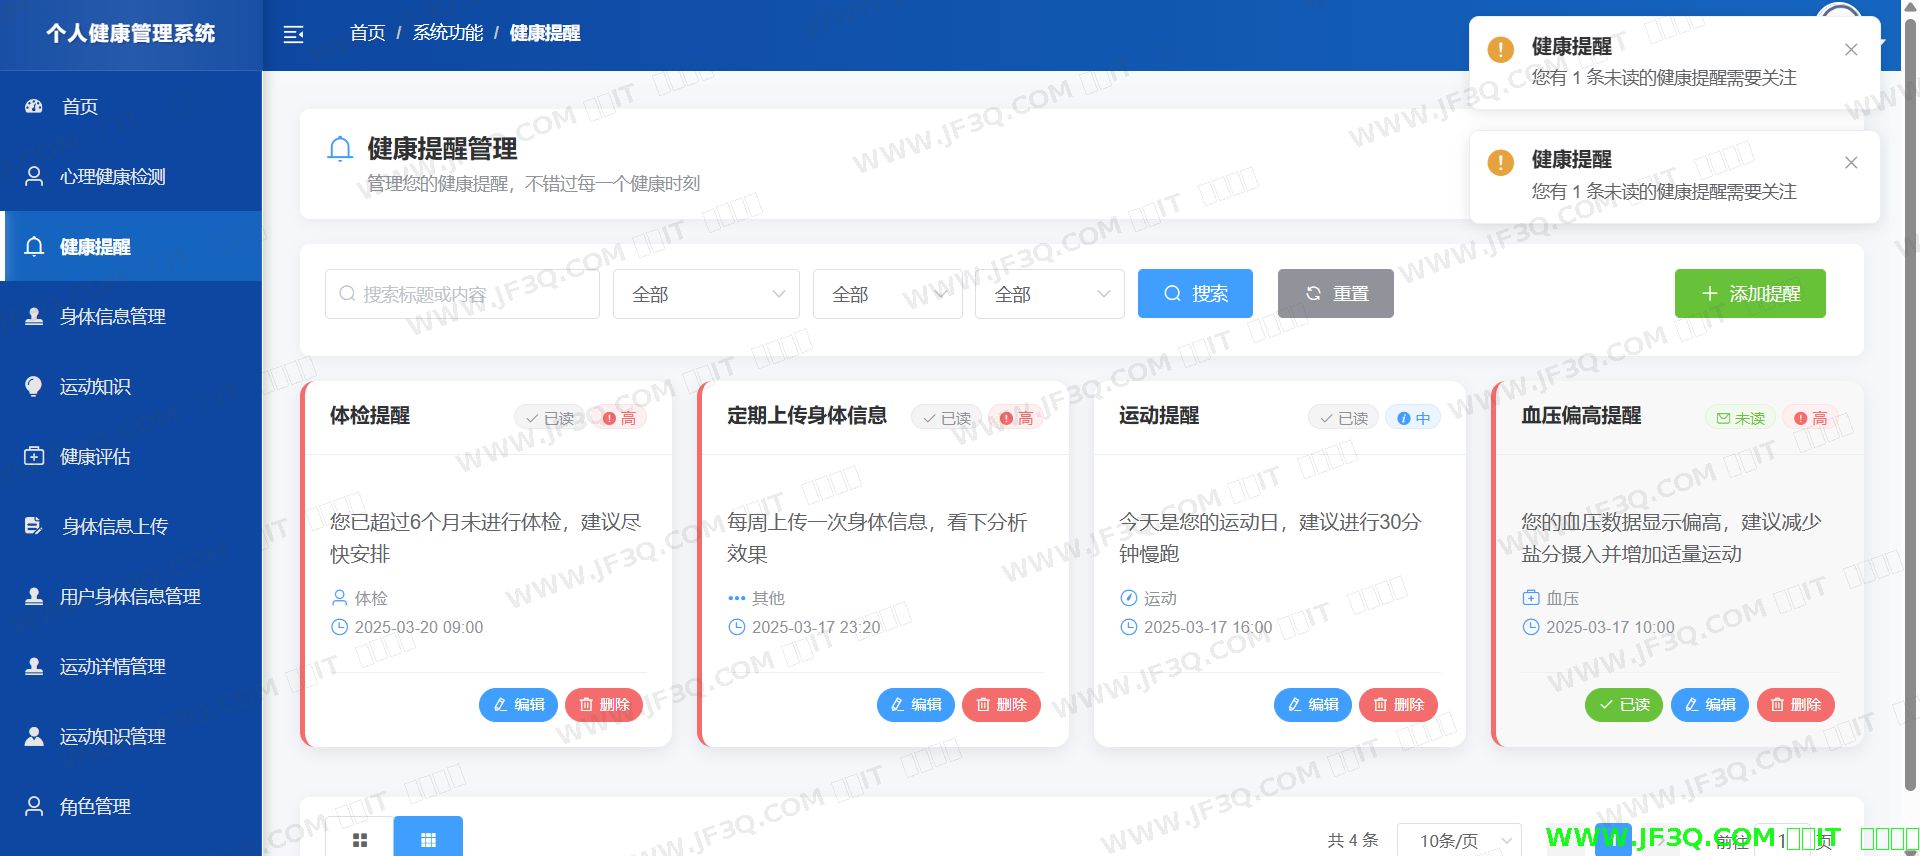Open the 10条/页 page size selector
This screenshot has height=856, width=1920.
pos(1458,841)
